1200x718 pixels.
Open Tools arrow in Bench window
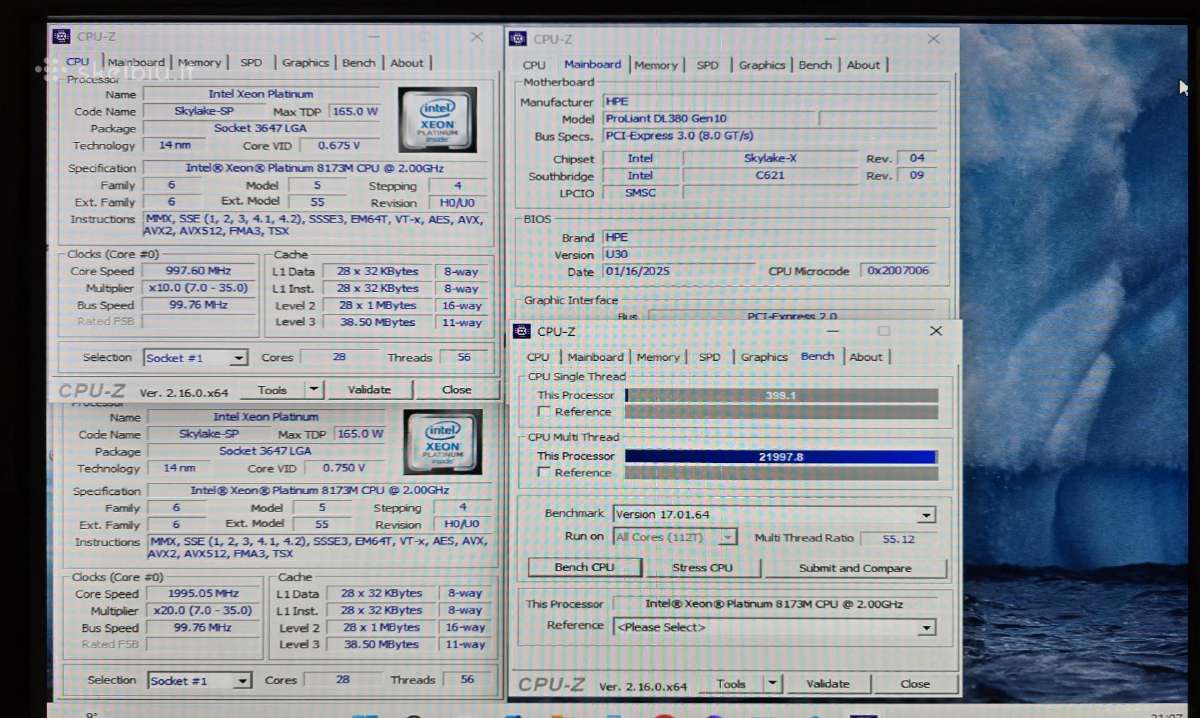point(772,684)
